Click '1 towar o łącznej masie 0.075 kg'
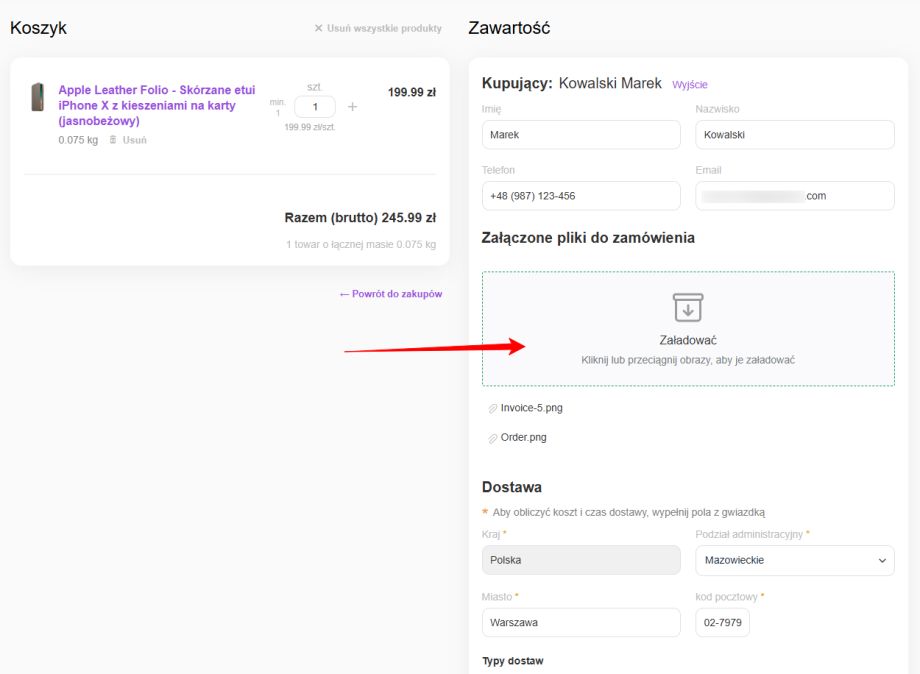 point(361,245)
